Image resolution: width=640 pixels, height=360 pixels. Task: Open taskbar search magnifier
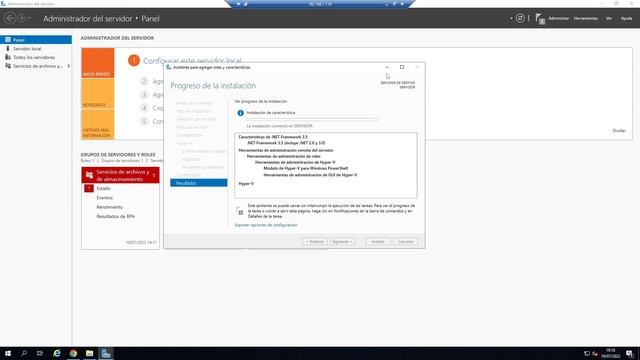click(24, 353)
